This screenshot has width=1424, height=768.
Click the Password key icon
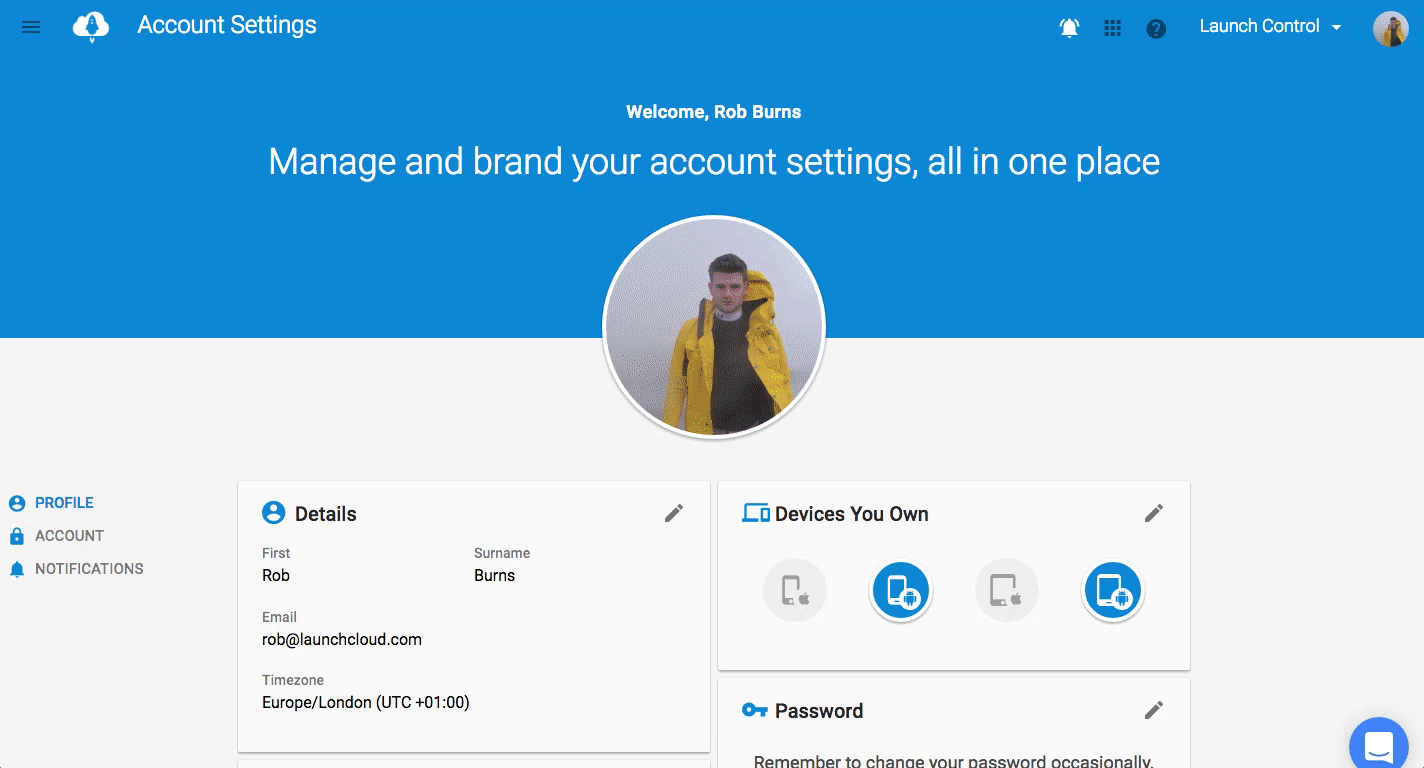[x=755, y=710]
